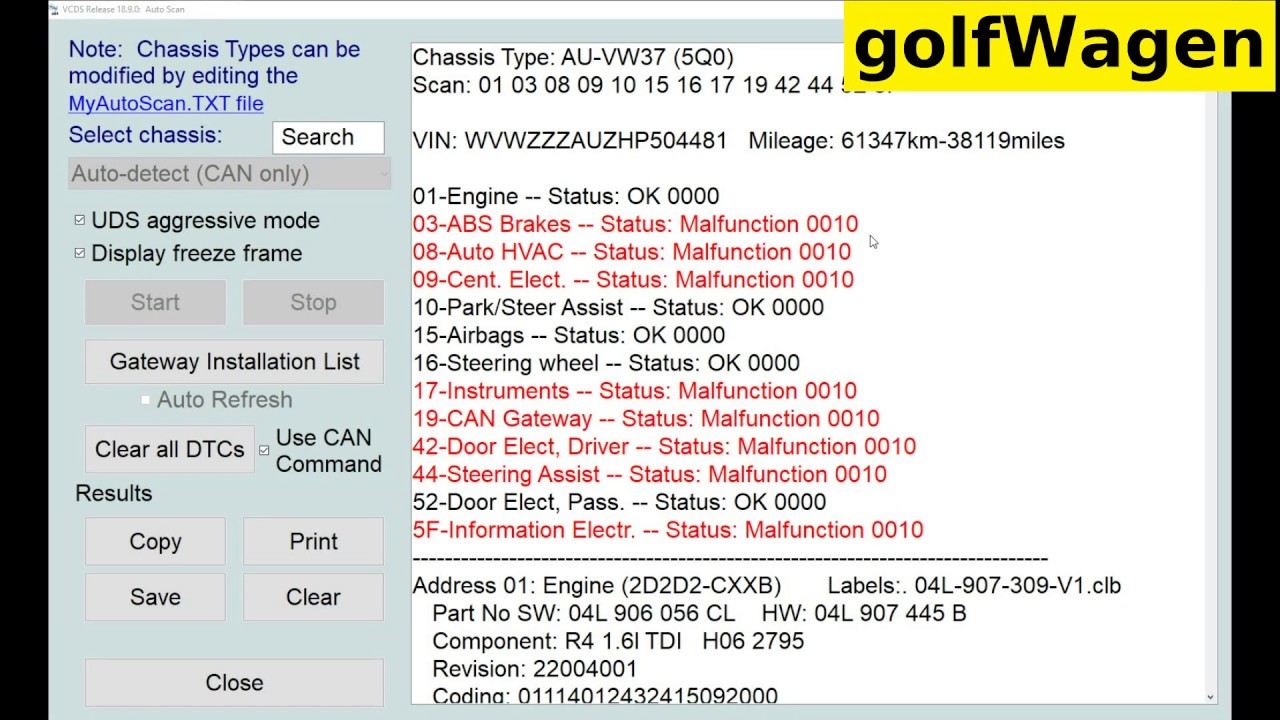Select the 10-Park/Steer Assist status line

[618, 307]
